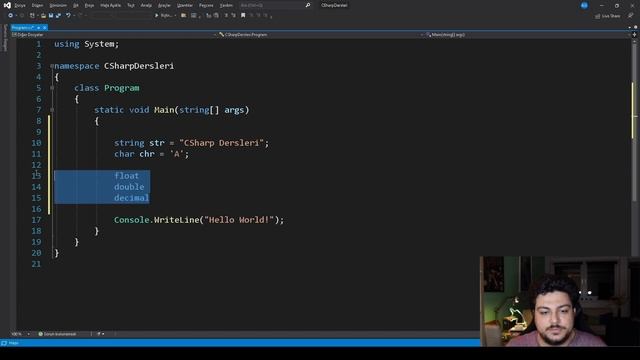Click the green Start debugging button
This screenshot has height=360, width=640.
157,16
